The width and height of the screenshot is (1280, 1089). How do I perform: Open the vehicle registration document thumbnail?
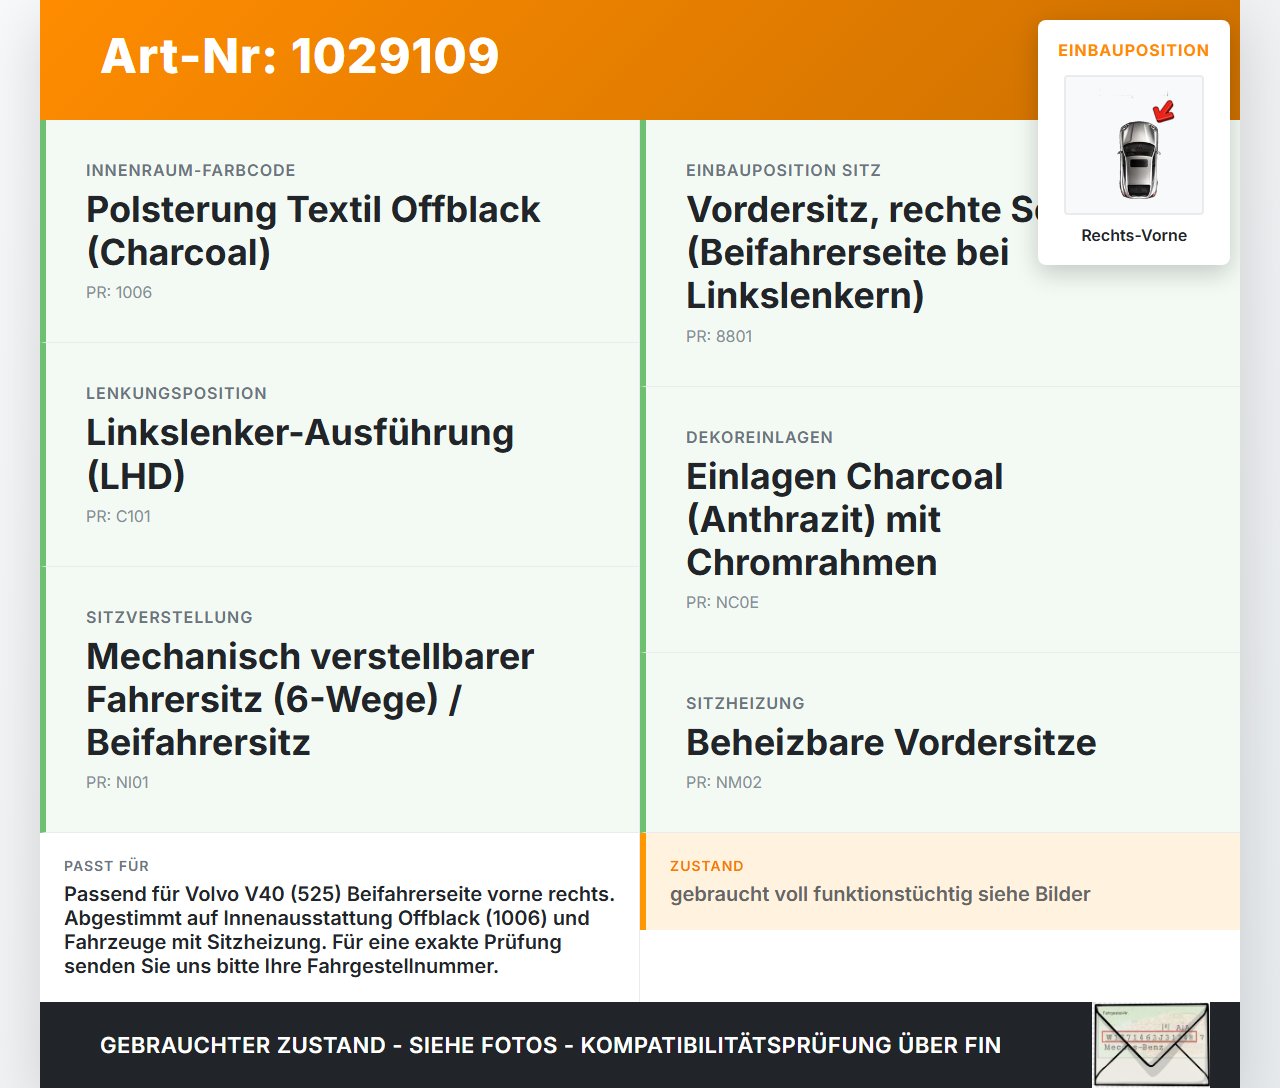coord(1151,1045)
